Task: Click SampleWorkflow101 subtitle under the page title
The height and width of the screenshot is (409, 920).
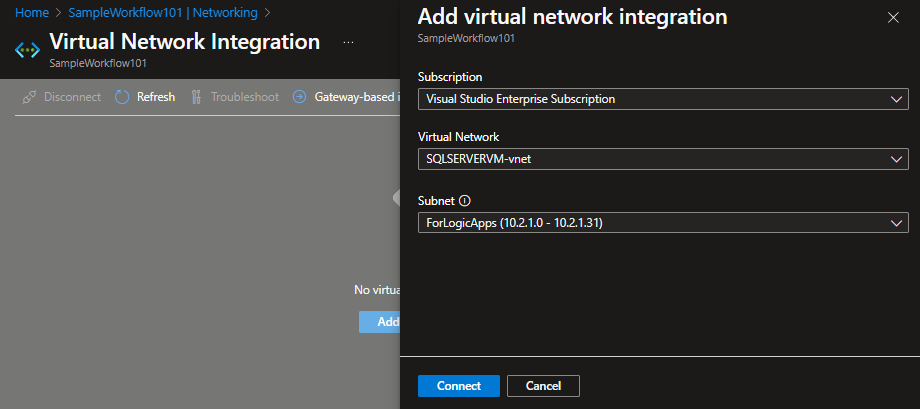Action: click(x=98, y=63)
